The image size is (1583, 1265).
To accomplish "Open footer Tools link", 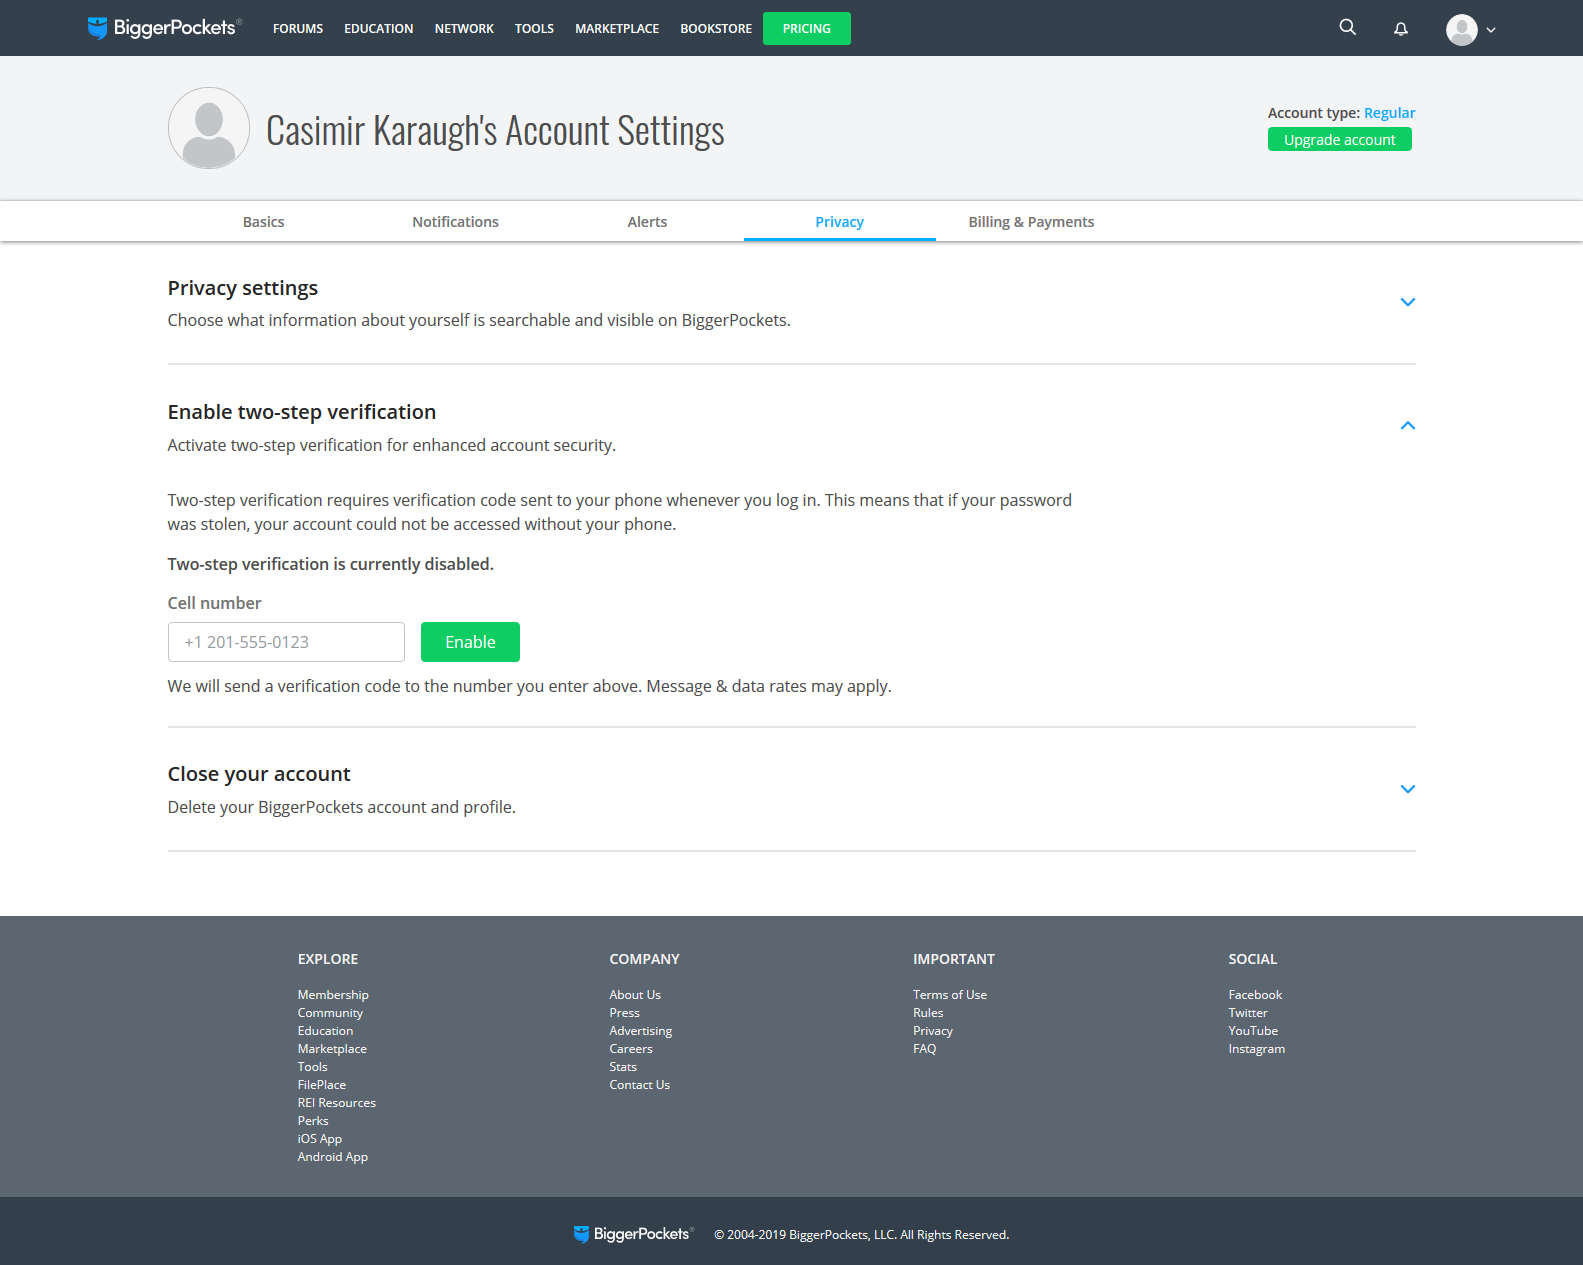I will (312, 1067).
